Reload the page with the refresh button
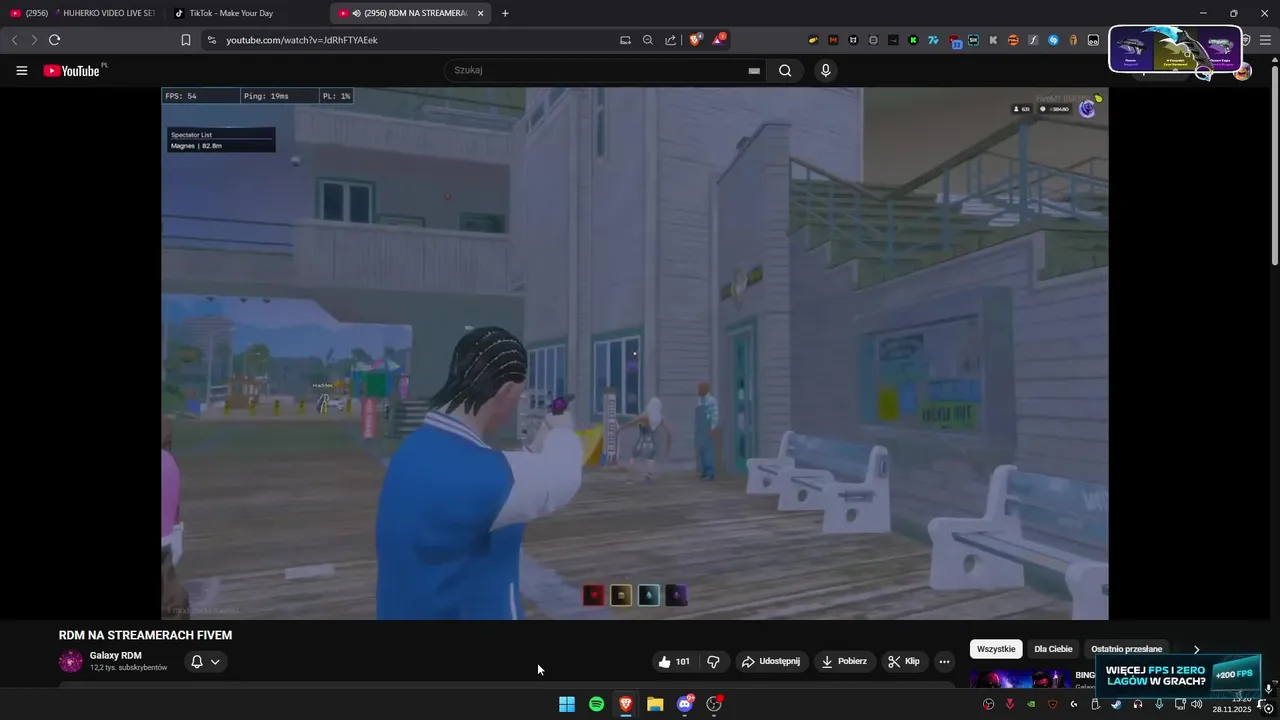Viewport: 1280px width, 720px height. pyautogui.click(x=54, y=40)
